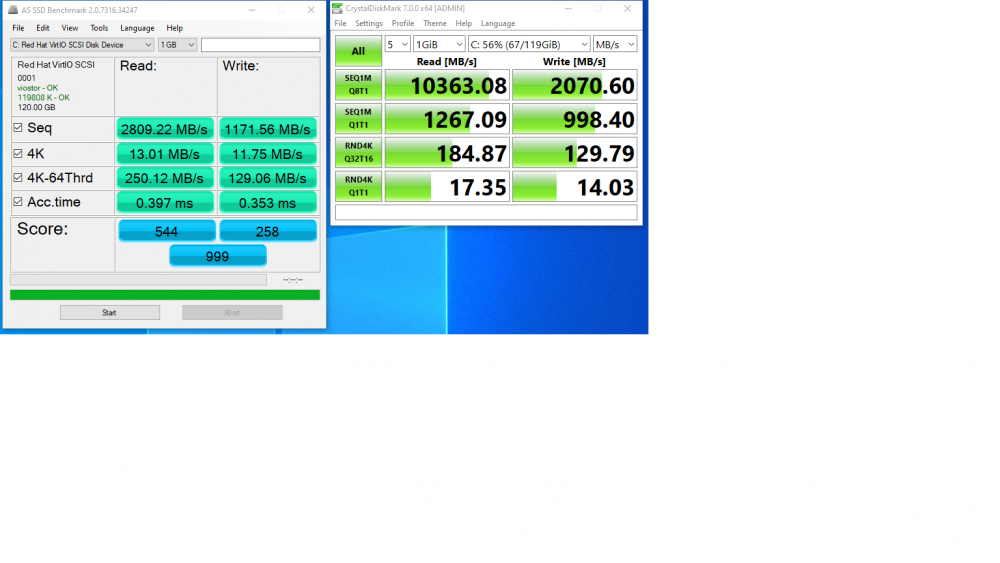
Task: Click the grey progress bar above the green one
Action: coord(138,280)
